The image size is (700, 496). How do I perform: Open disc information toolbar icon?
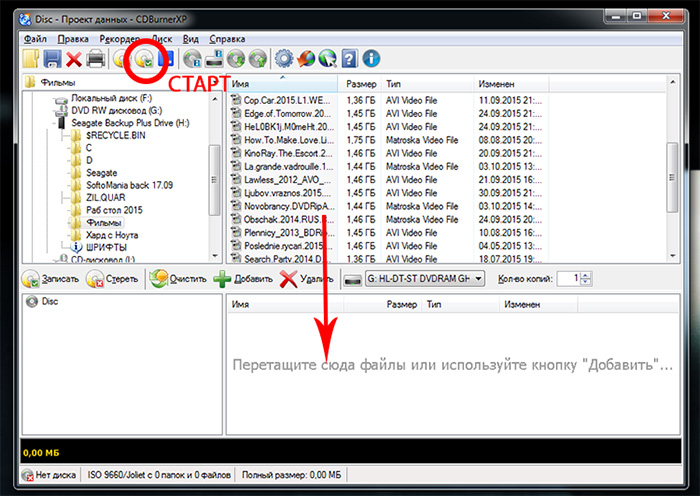coord(192,59)
